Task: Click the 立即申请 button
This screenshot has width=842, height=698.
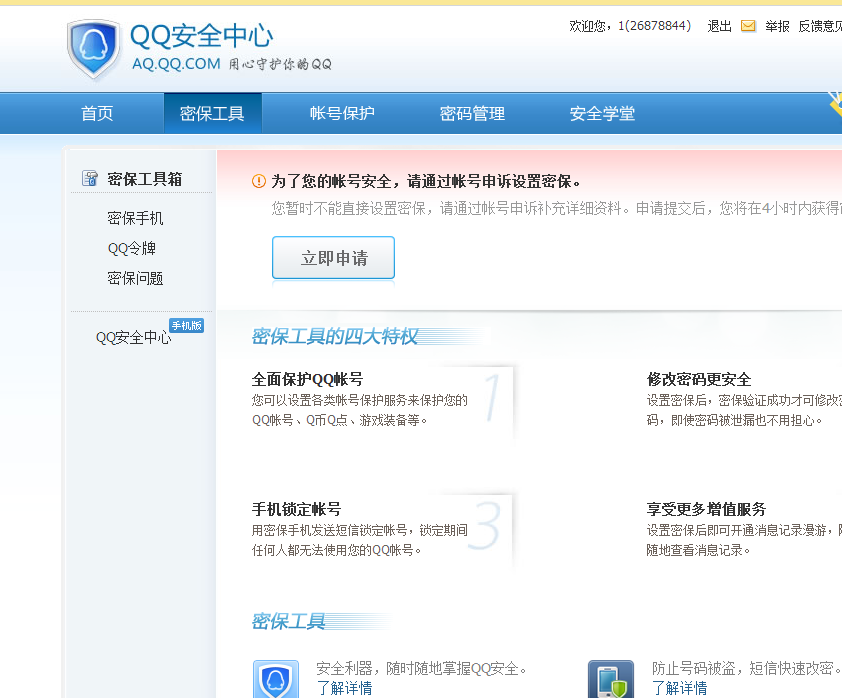Action: point(333,258)
